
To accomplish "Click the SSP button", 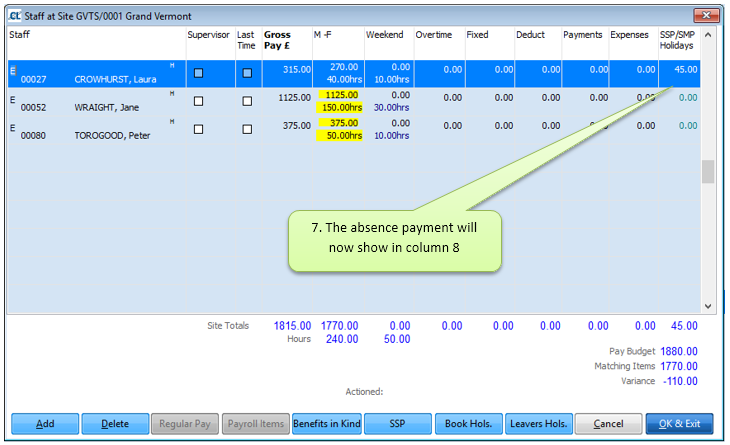I will click(397, 424).
